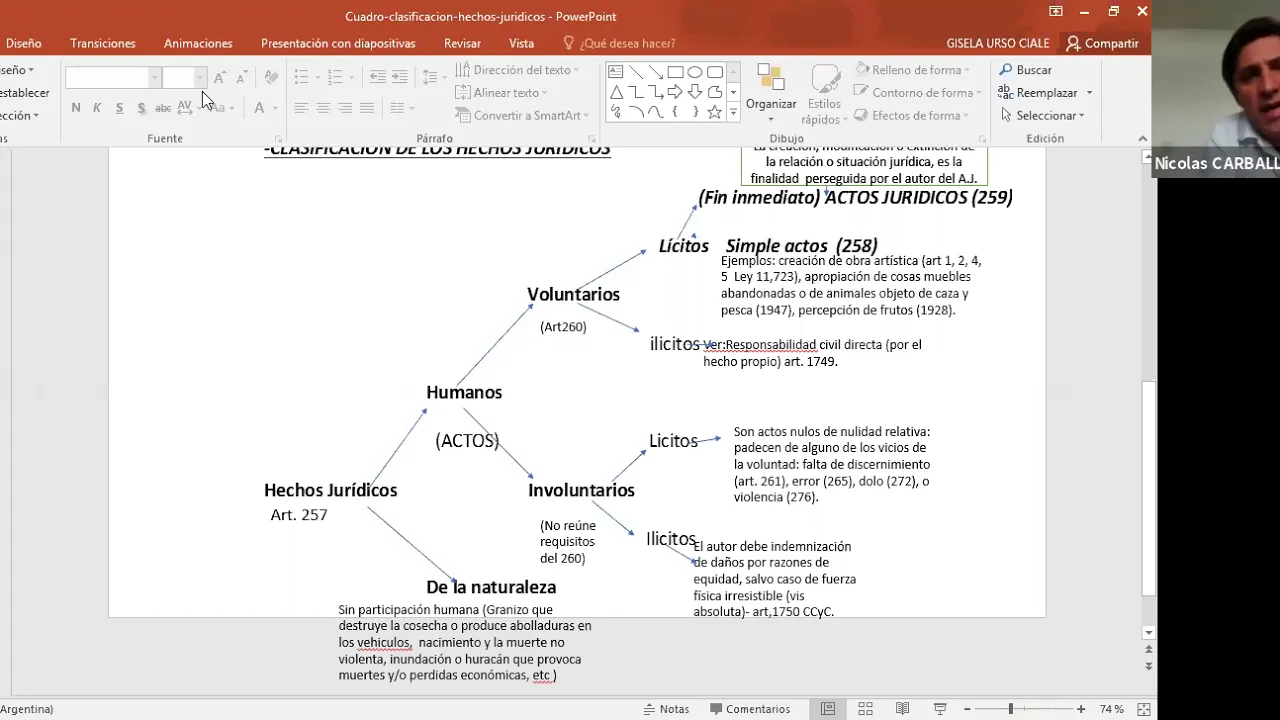Open Comentarios pane from status bar

pyautogui.click(x=750, y=709)
